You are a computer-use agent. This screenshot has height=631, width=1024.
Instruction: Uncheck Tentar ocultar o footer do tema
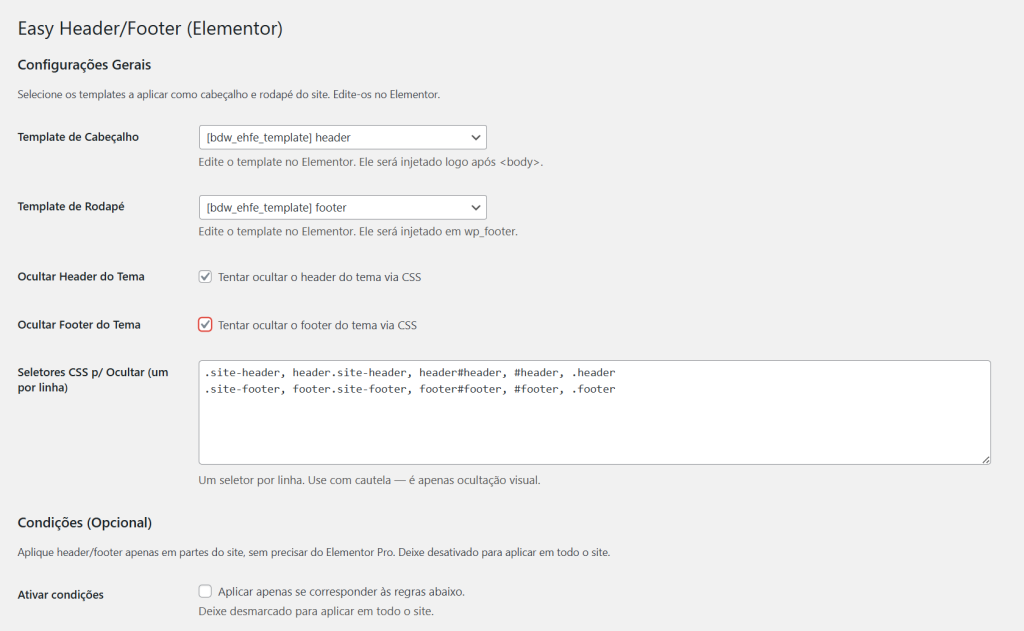click(x=205, y=325)
